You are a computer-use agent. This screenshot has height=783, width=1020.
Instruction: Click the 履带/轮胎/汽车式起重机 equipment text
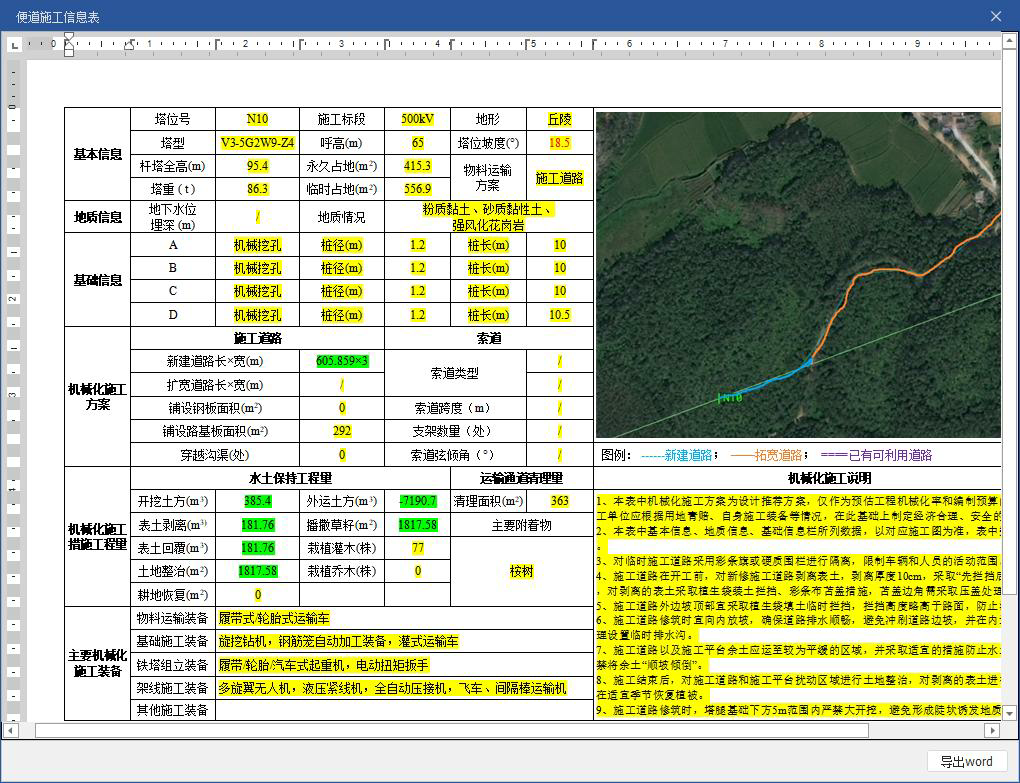click(324, 665)
